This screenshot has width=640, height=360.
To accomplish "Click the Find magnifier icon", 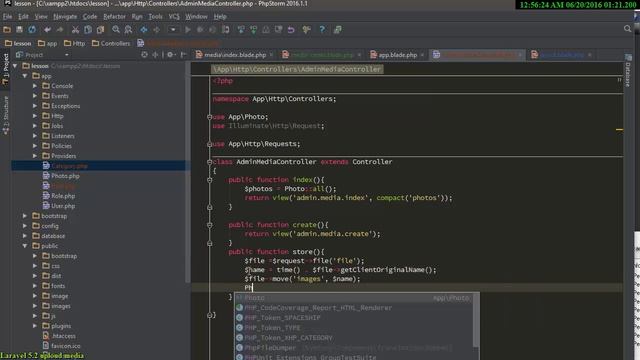I will [116, 29].
